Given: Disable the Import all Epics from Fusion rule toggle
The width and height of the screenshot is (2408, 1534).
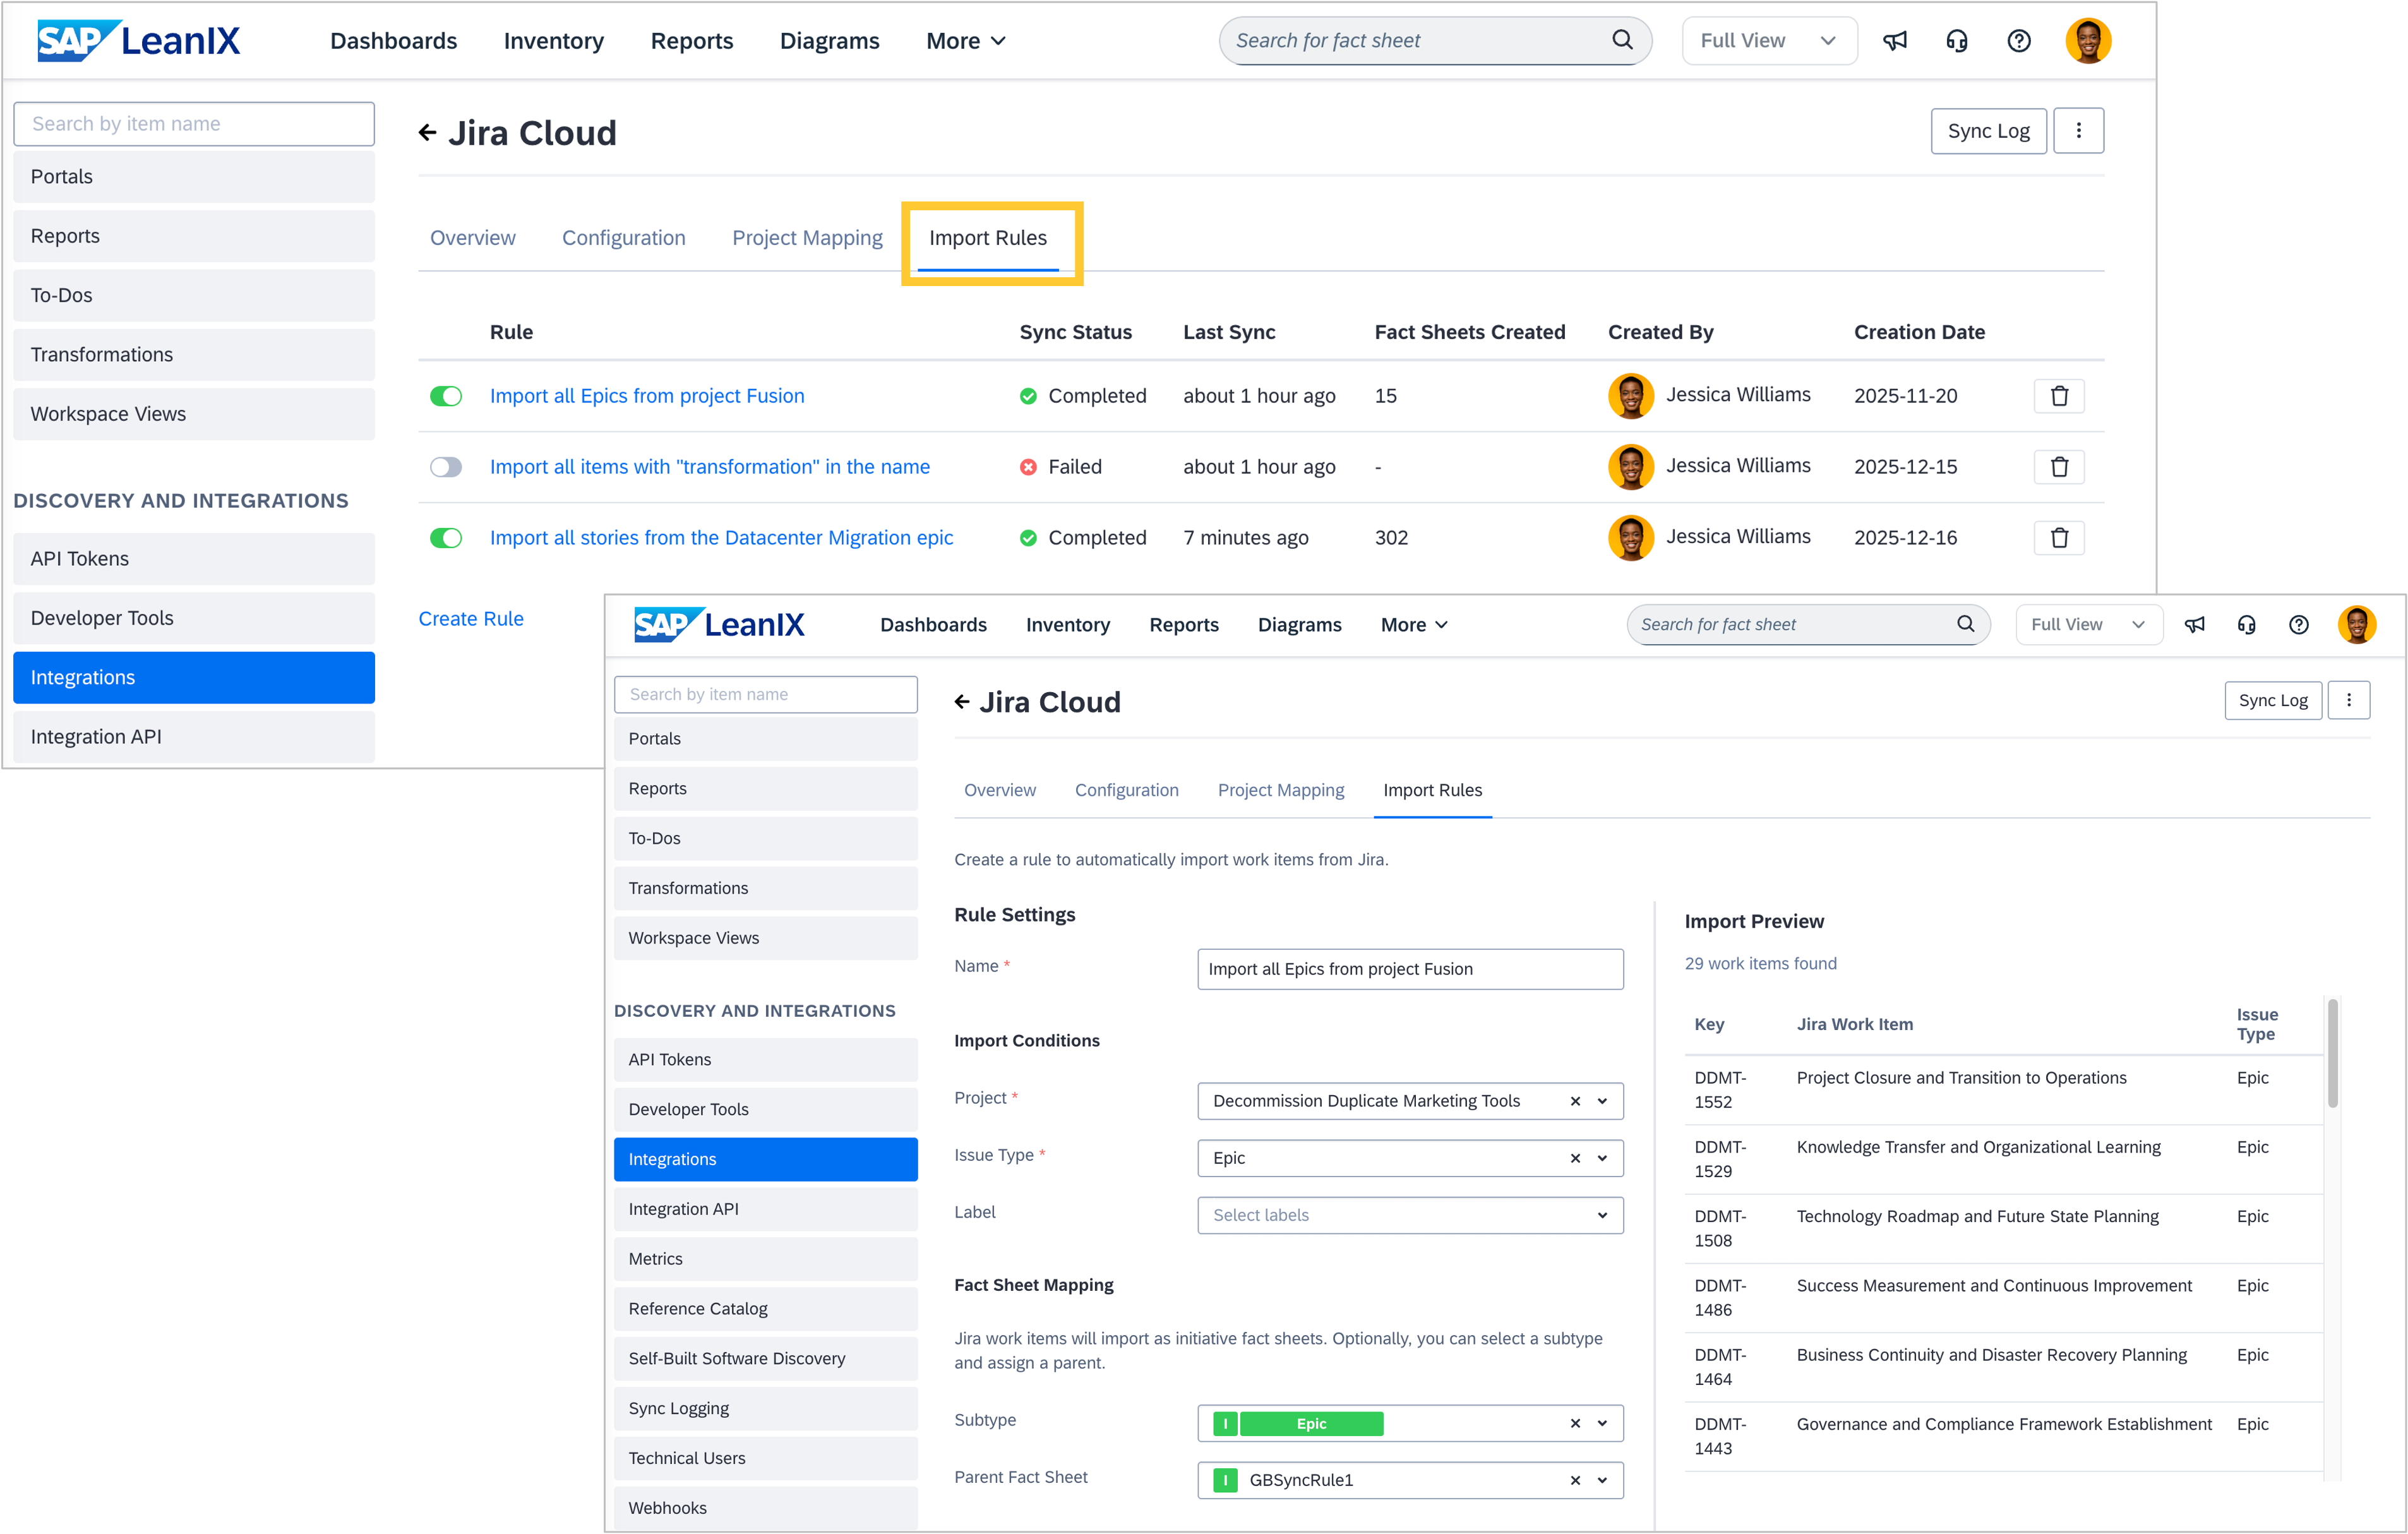Looking at the screenshot, I should pyautogui.click(x=446, y=396).
